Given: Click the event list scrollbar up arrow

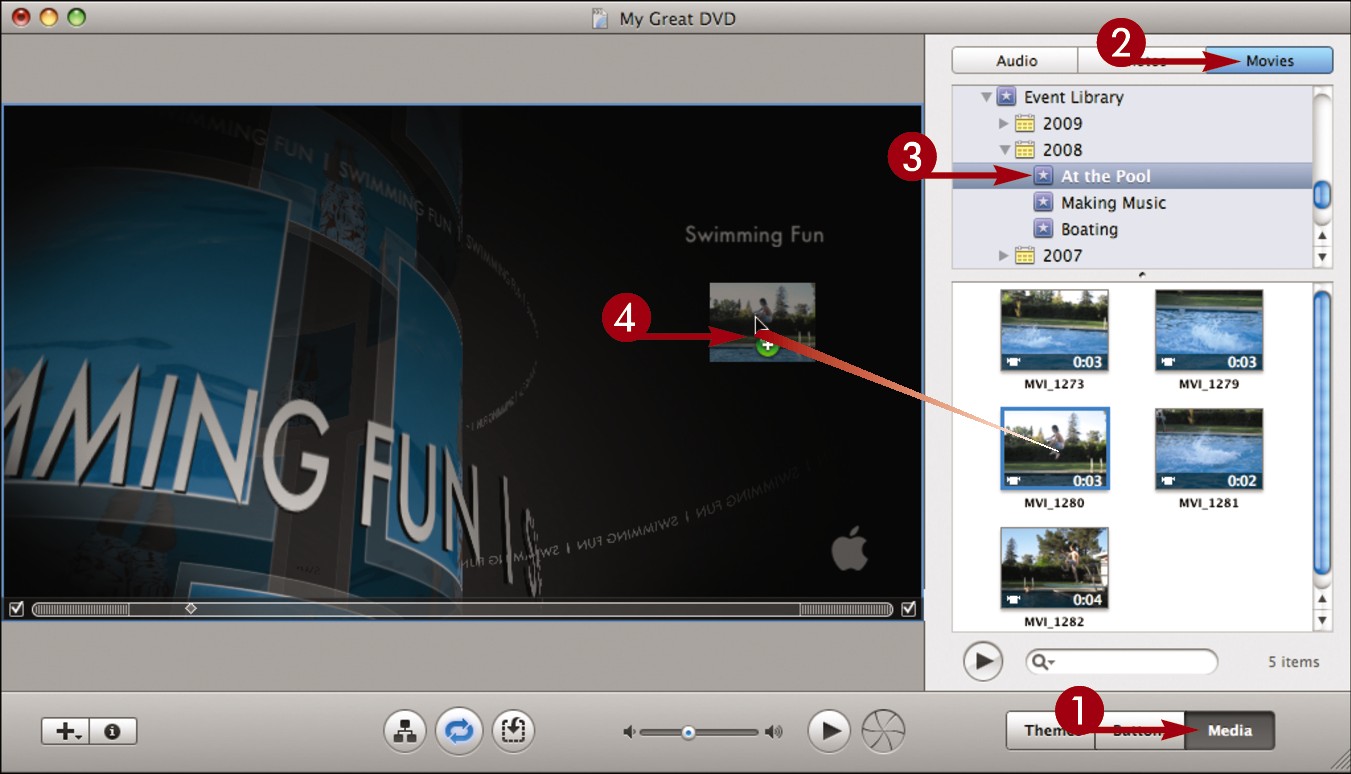Looking at the screenshot, I should tap(1322, 236).
